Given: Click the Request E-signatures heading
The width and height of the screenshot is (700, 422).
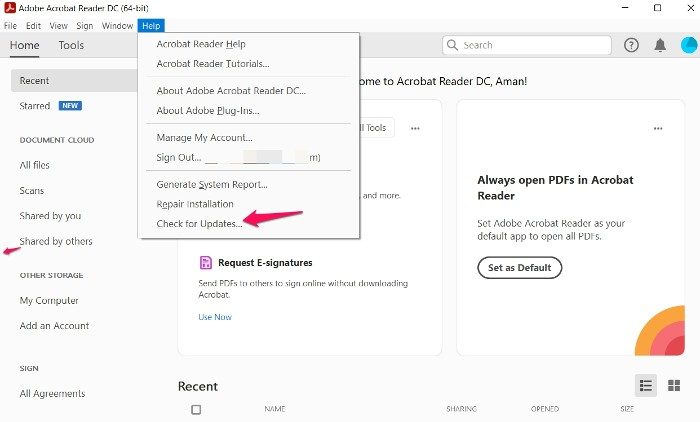Looking at the screenshot, I should click(x=265, y=263).
